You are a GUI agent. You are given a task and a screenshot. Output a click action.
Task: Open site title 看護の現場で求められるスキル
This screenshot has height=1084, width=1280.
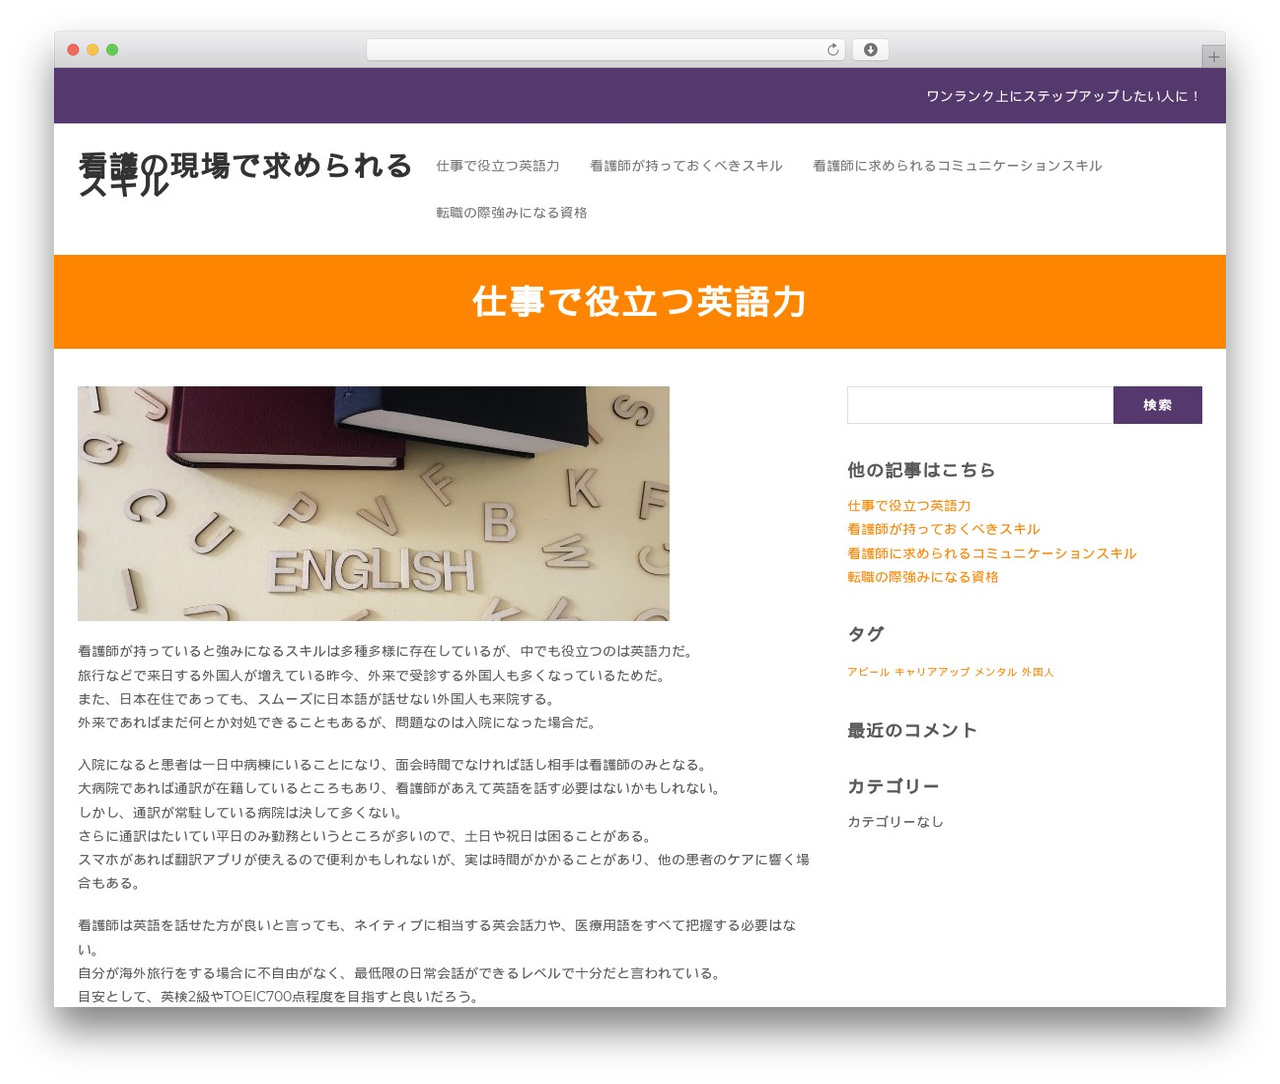(x=245, y=173)
